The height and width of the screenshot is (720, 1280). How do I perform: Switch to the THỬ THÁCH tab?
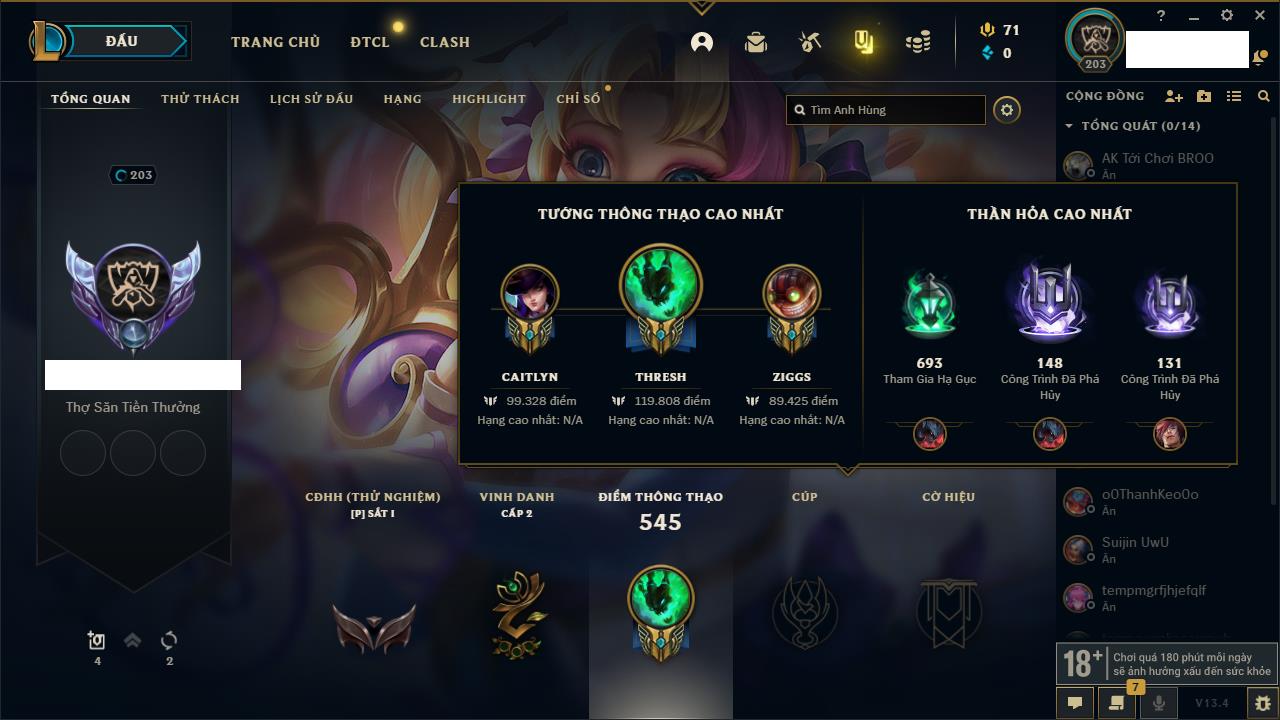click(200, 99)
